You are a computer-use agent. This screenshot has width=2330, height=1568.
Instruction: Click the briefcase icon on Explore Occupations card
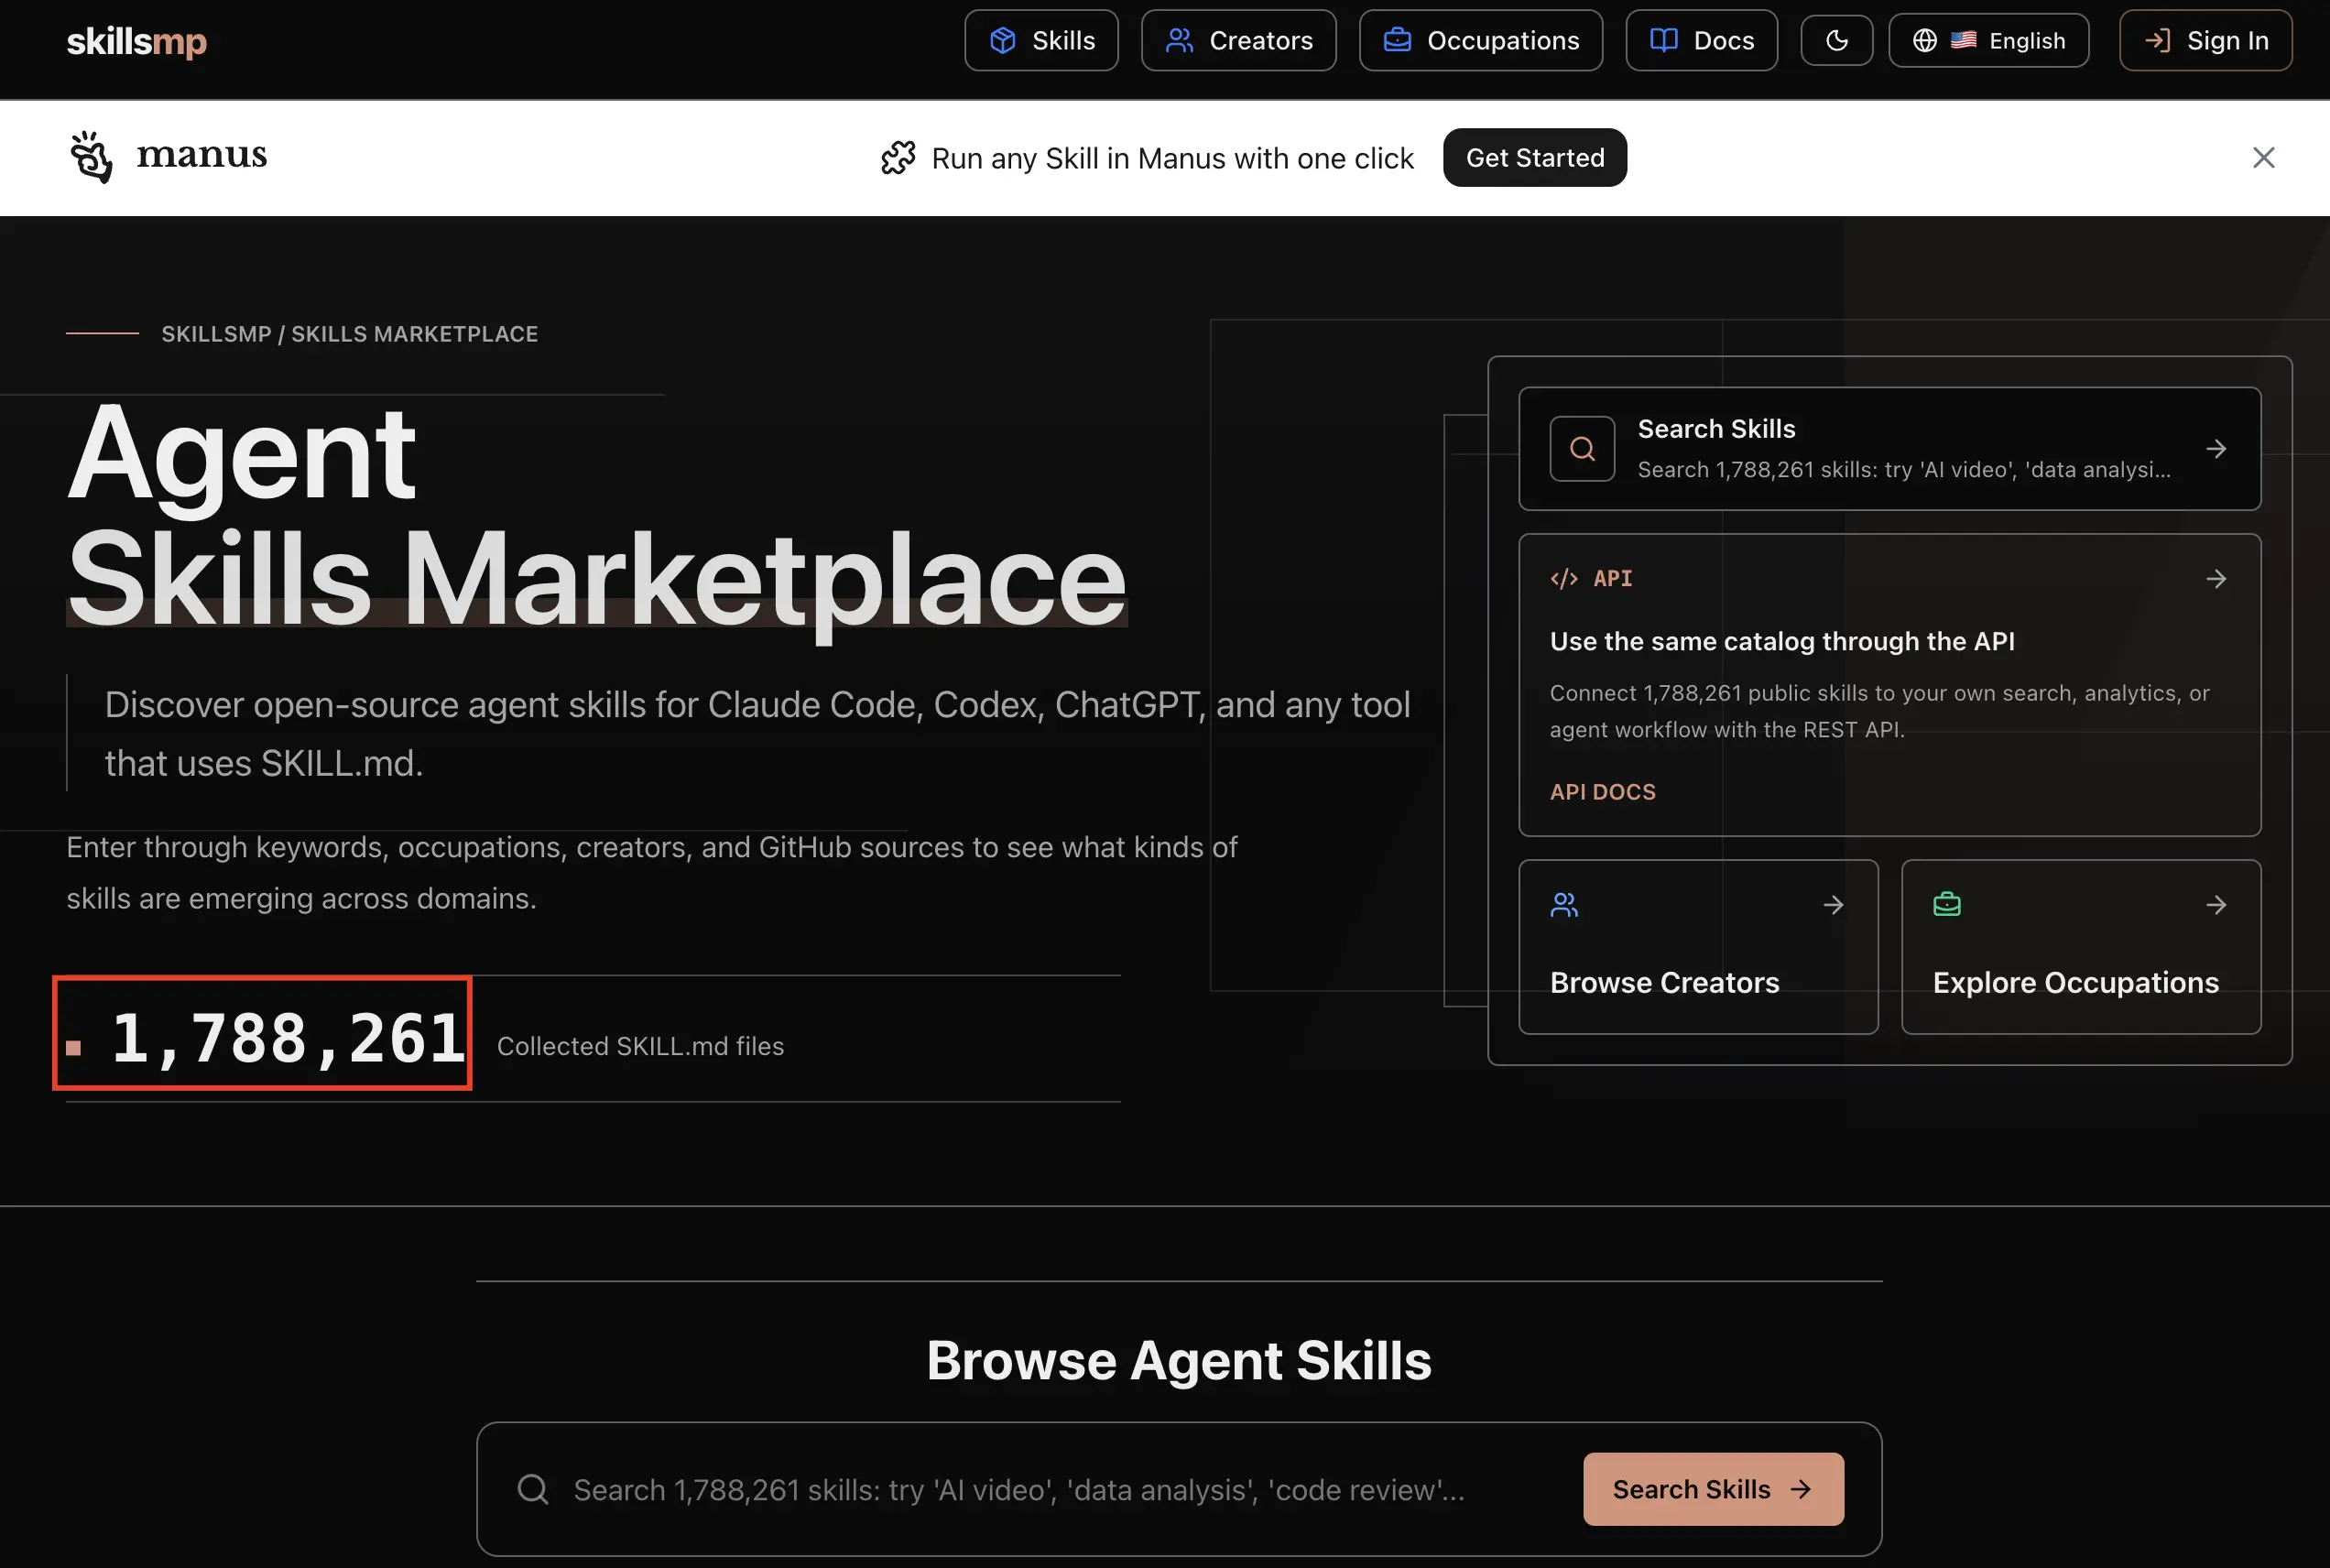1947,905
